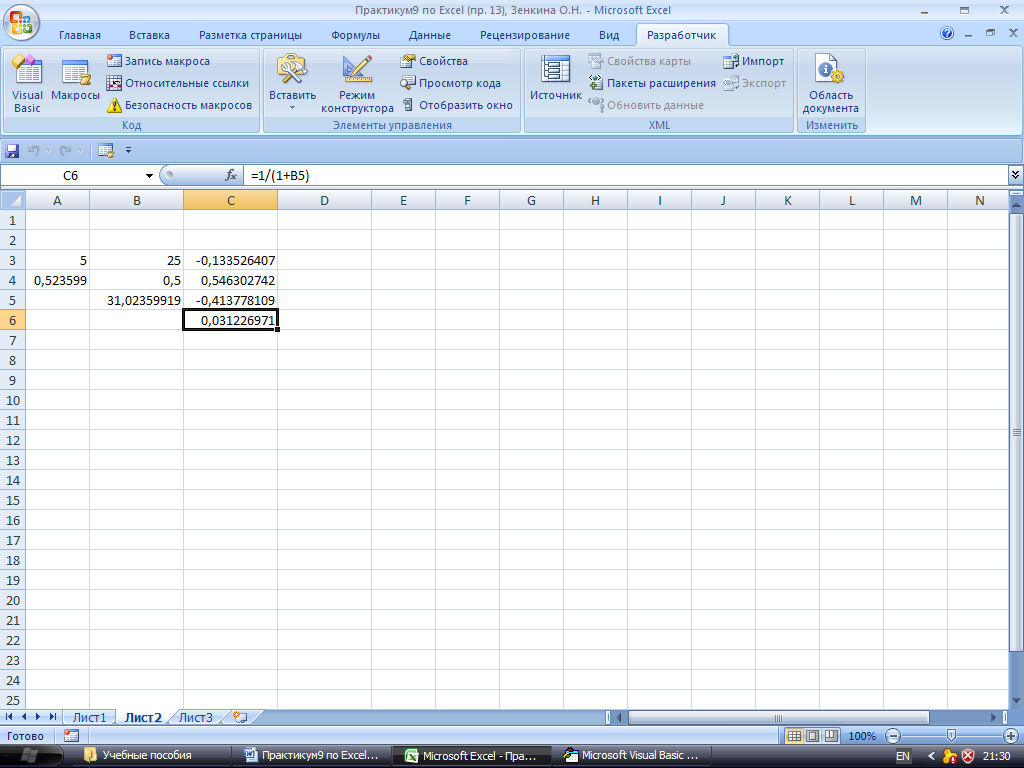The height and width of the screenshot is (768, 1024).
Task: Switch to sheet Лист3
Action: pos(196,717)
